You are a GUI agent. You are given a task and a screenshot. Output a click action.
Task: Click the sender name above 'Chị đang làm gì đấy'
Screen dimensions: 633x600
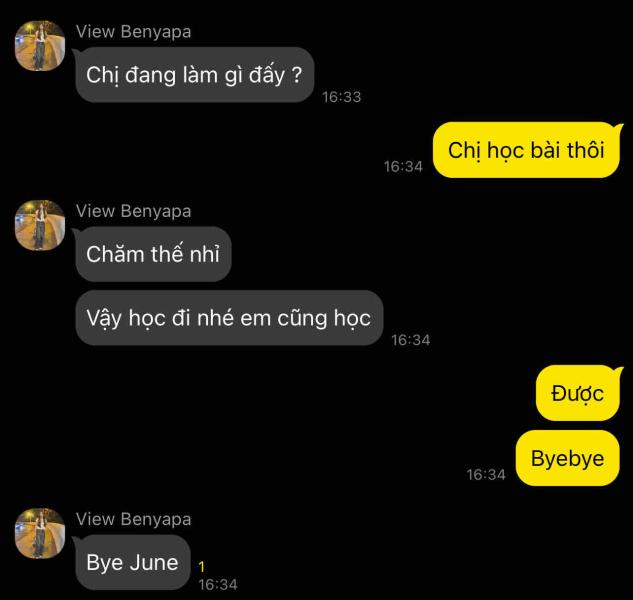tap(134, 31)
